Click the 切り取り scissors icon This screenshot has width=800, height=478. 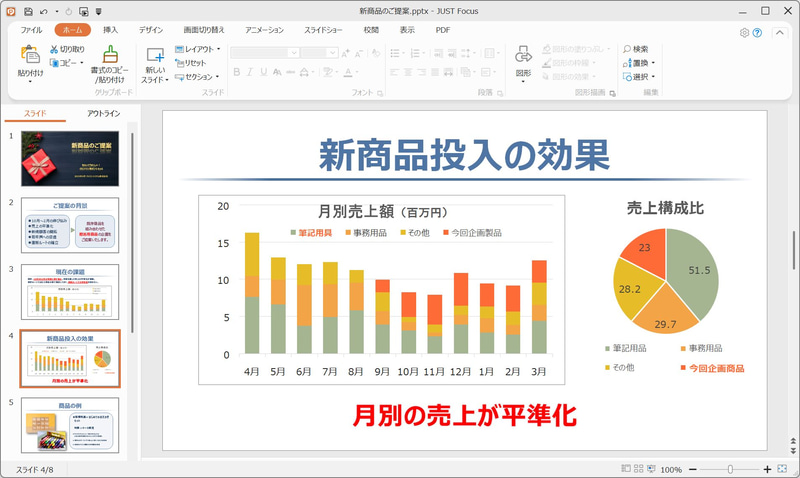tap(54, 49)
